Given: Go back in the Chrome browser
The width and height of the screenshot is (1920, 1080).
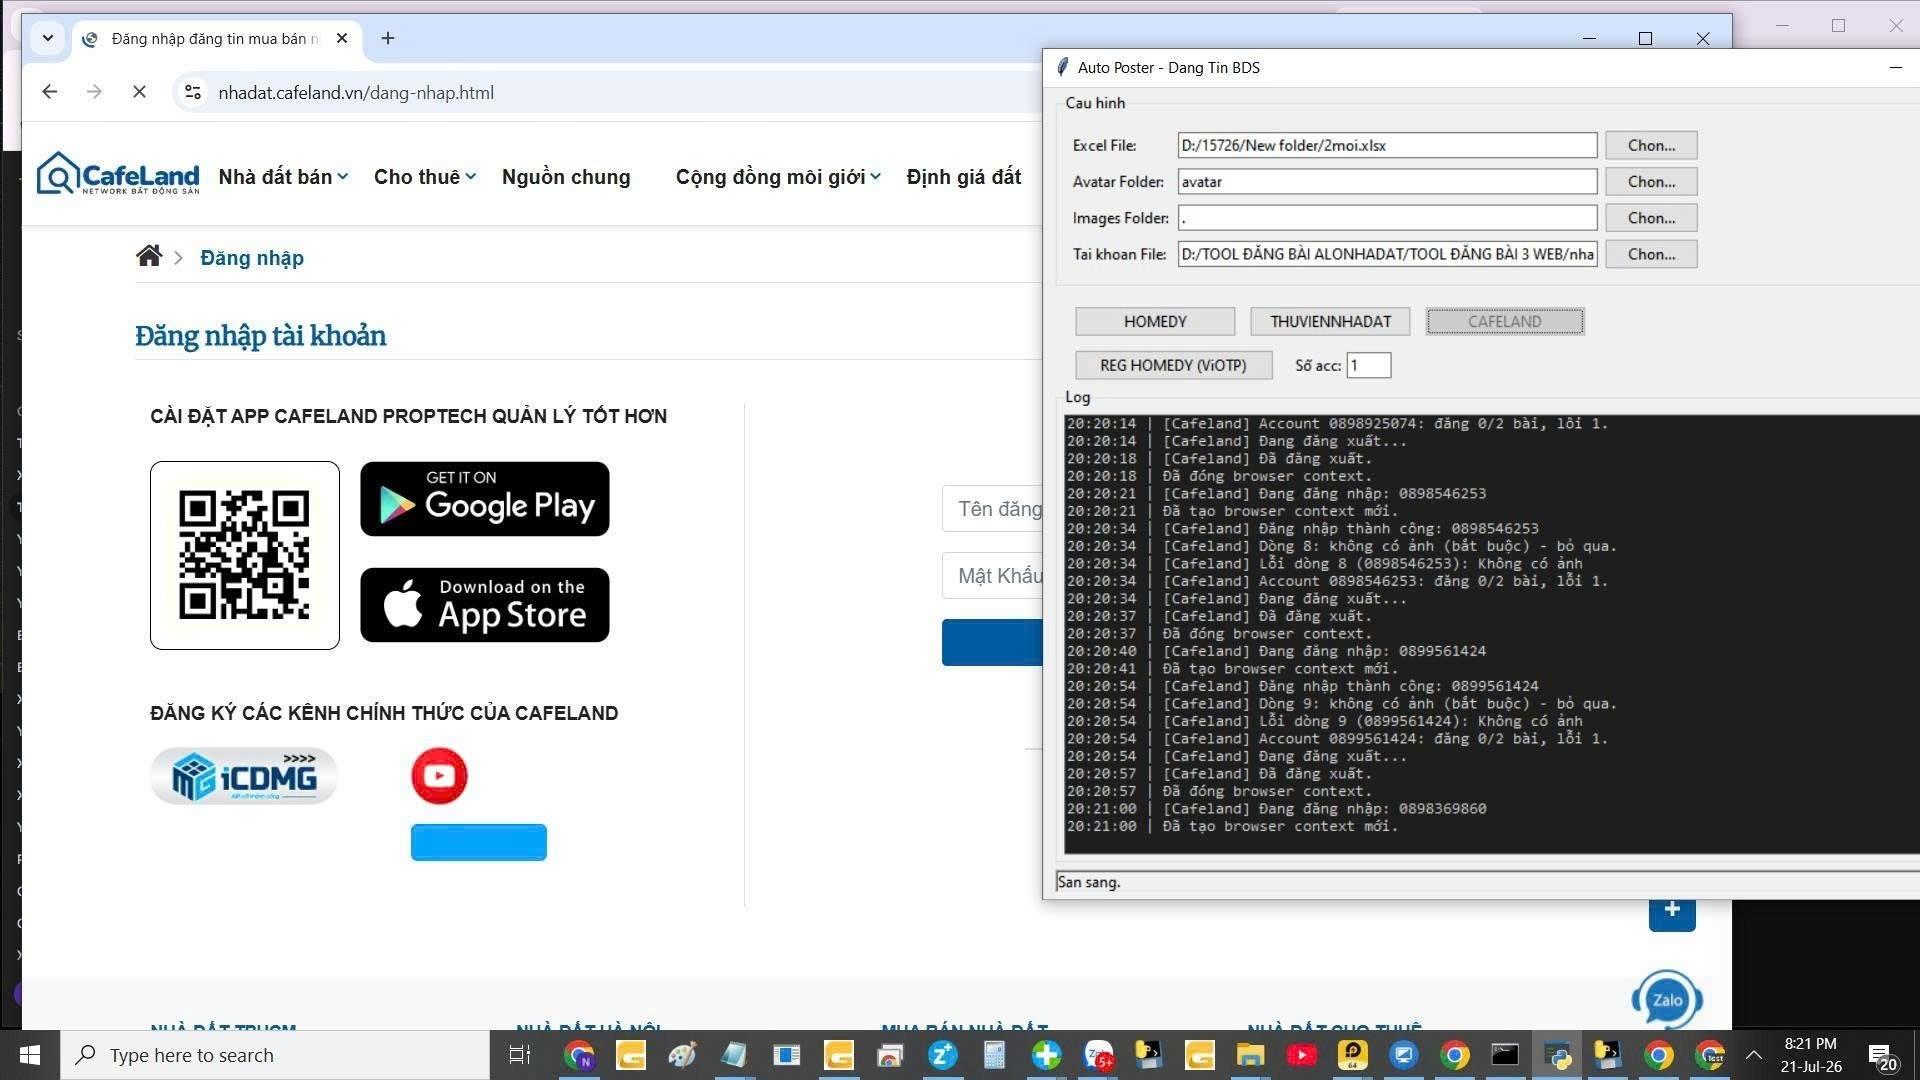Looking at the screenshot, I should tap(50, 92).
